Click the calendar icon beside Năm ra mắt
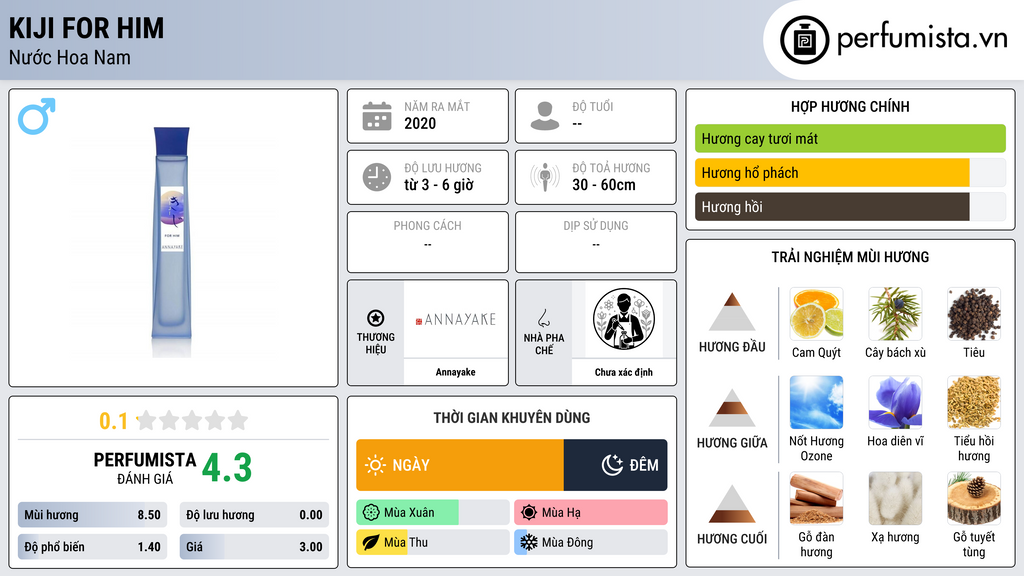 (377, 116)
